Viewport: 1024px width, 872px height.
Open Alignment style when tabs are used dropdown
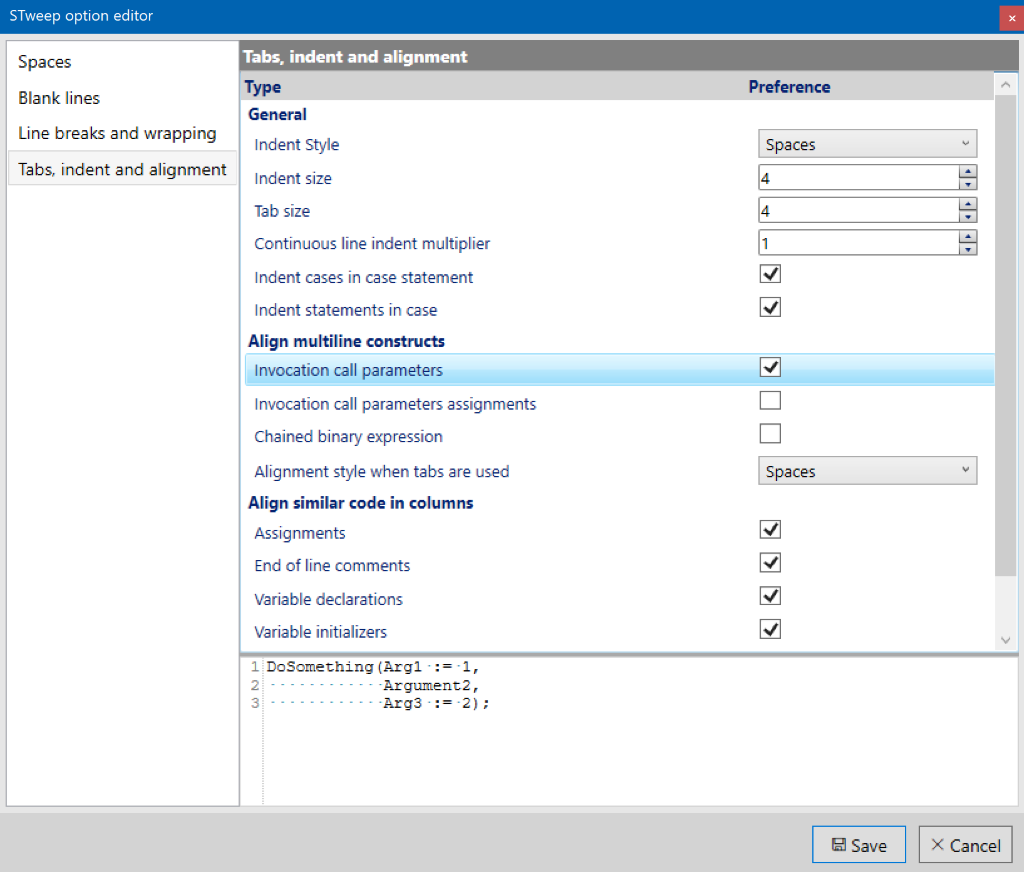coord(867,471)
